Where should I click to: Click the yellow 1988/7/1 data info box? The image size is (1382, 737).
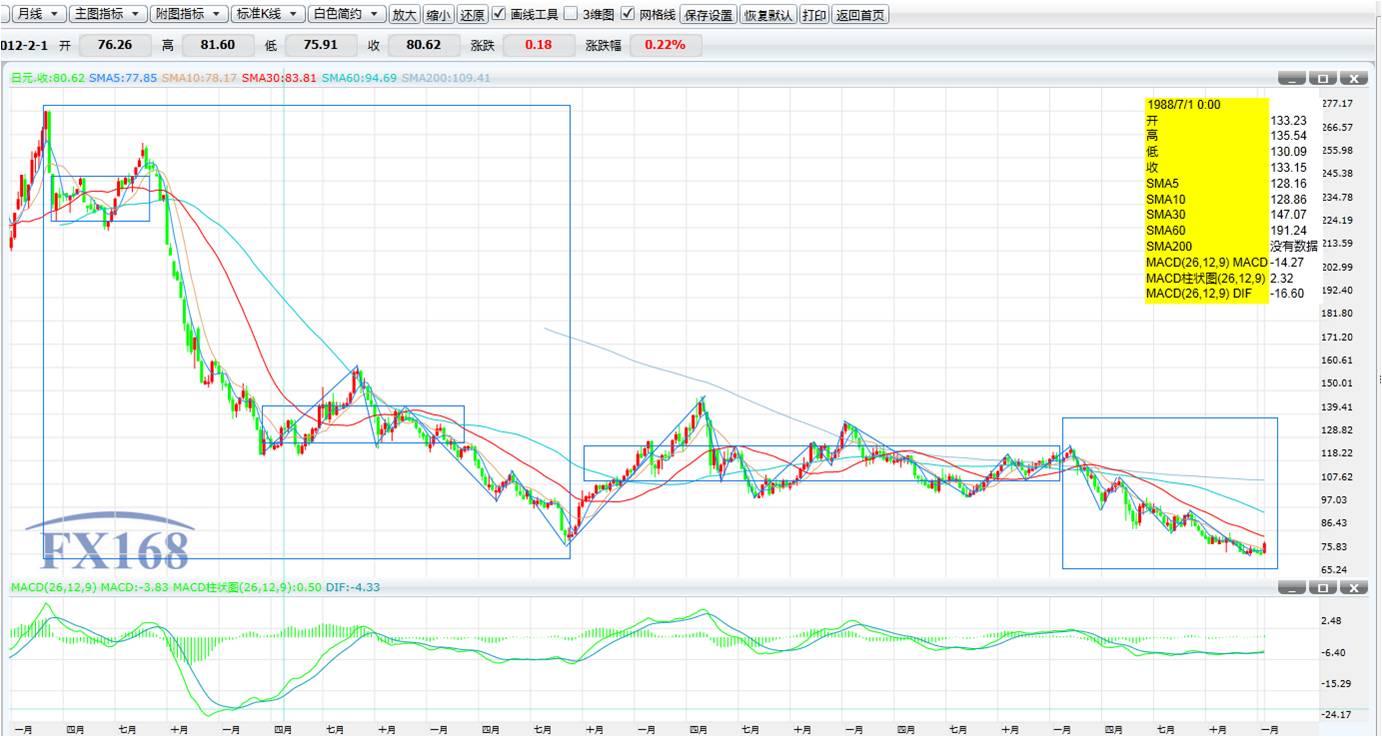point(1206,200)
